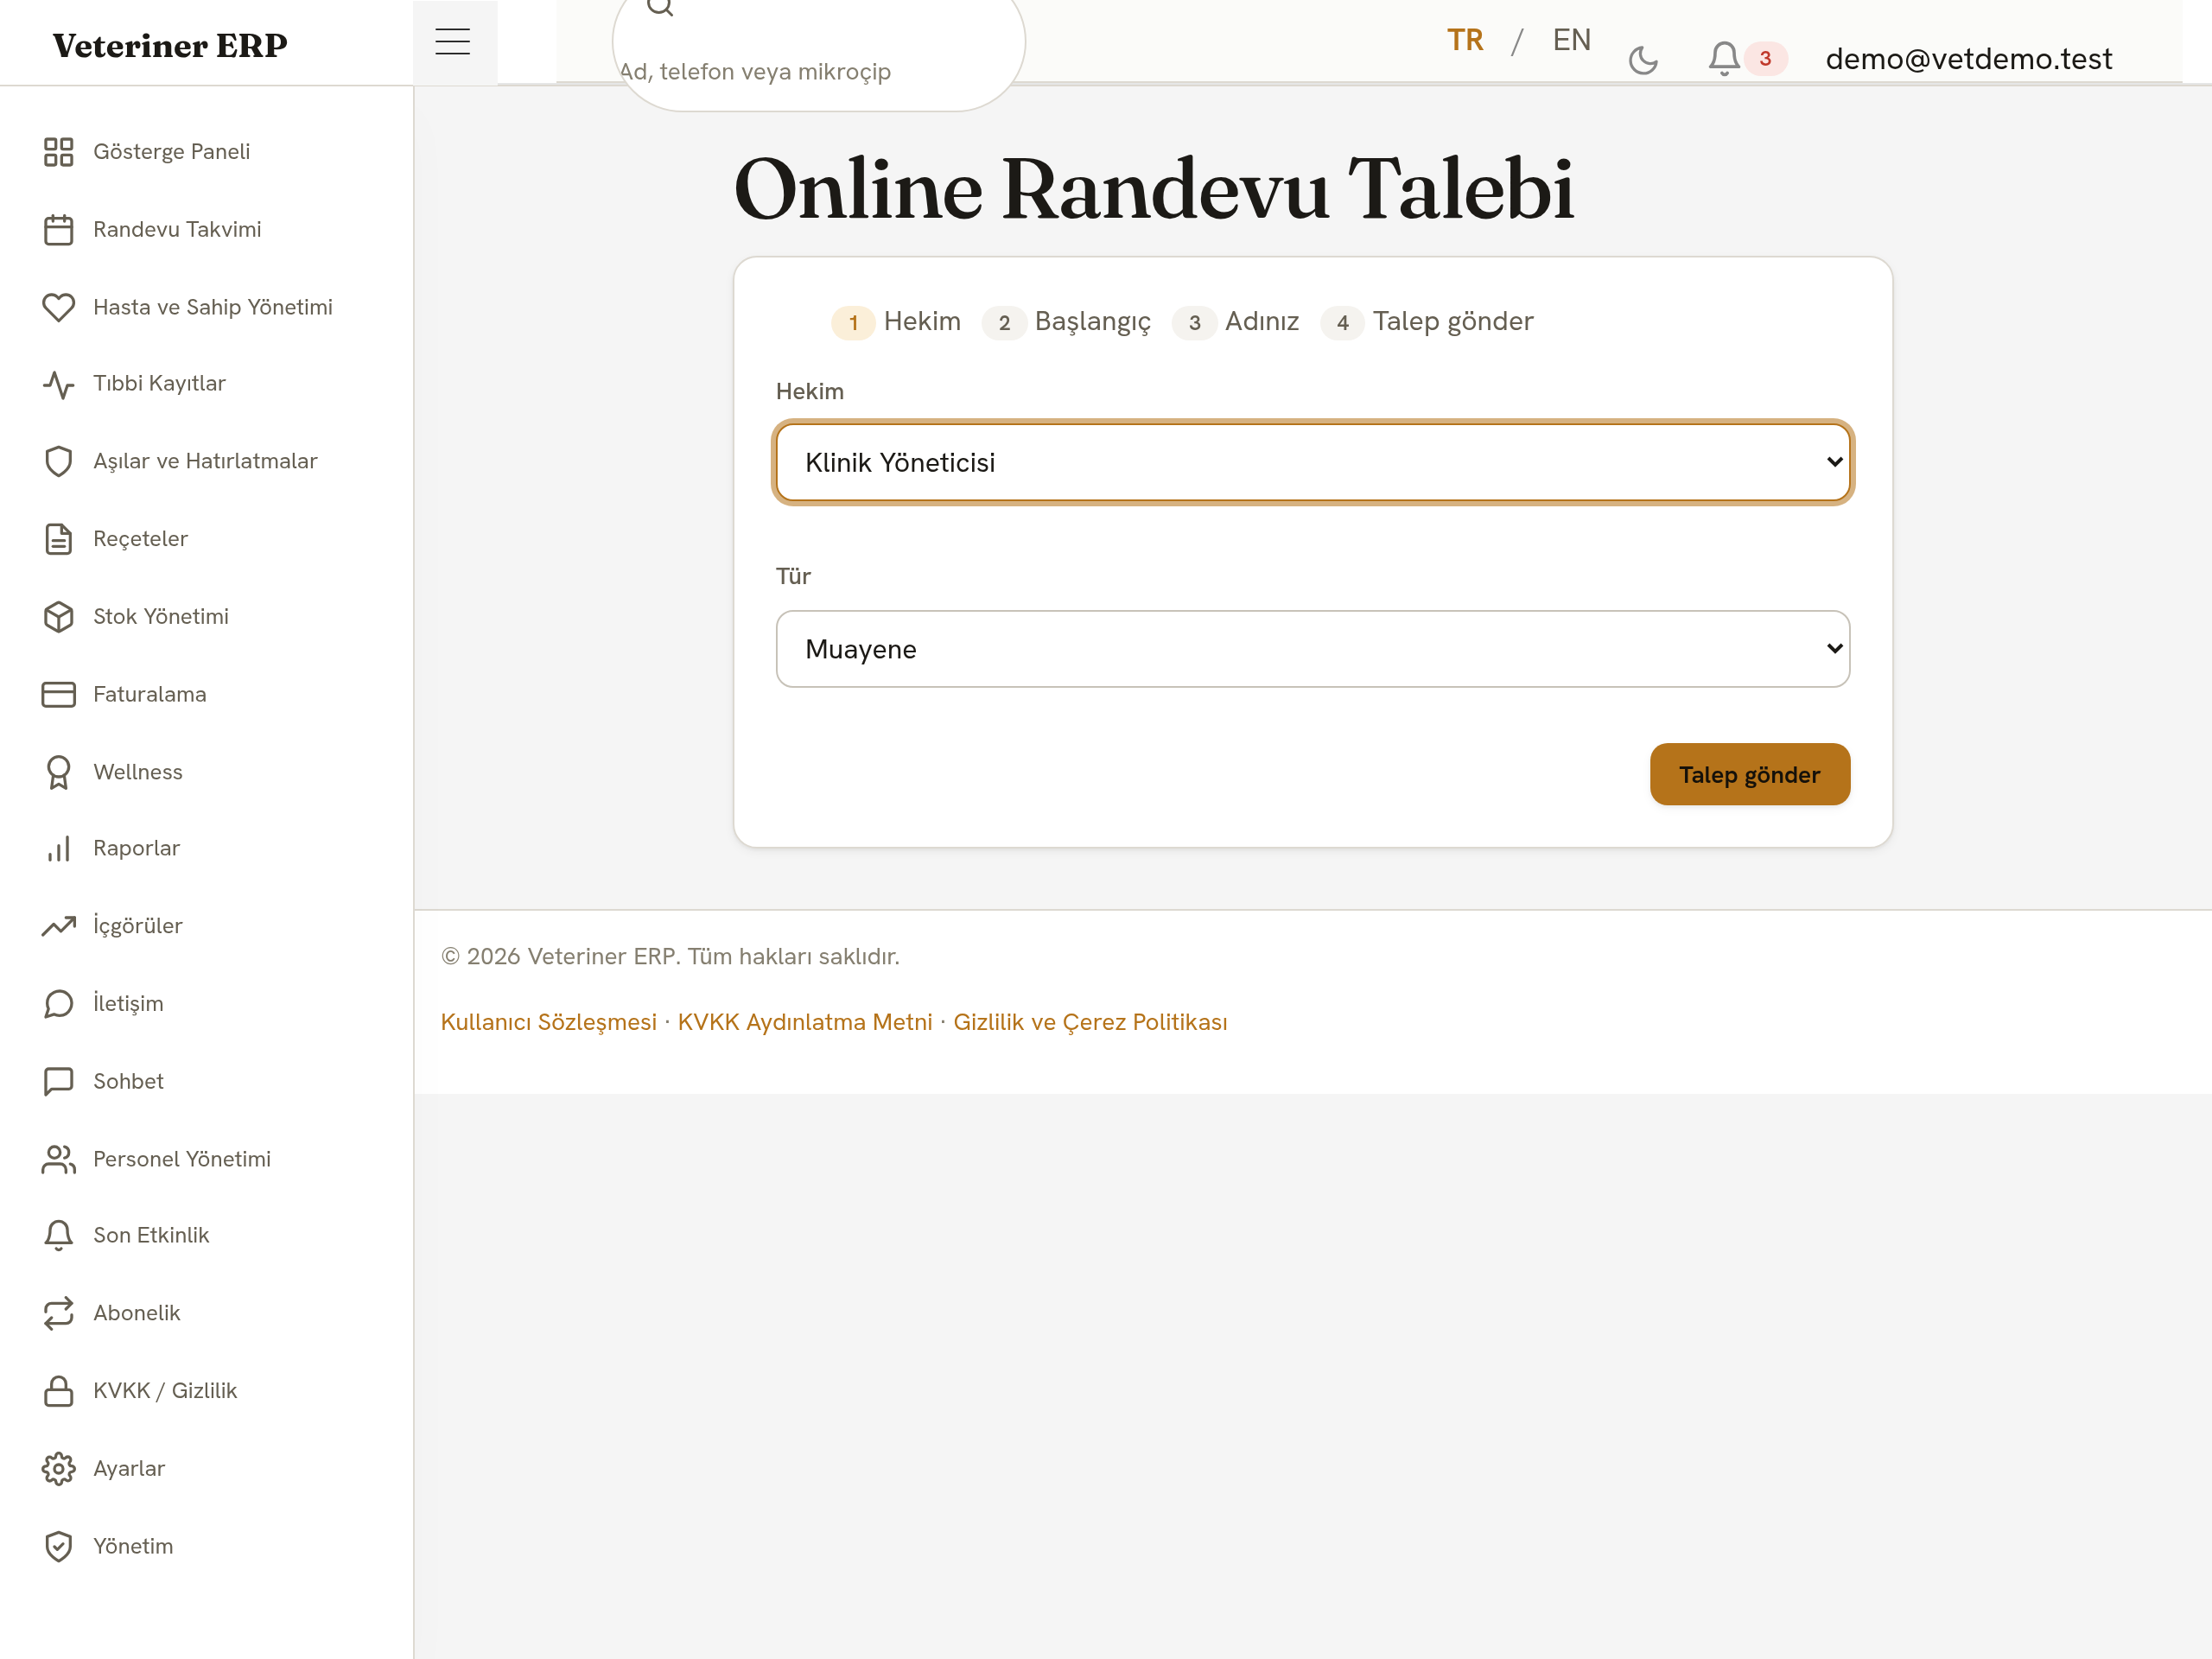Click the trending arrow icon for İçgörüler

click(59, 926)
